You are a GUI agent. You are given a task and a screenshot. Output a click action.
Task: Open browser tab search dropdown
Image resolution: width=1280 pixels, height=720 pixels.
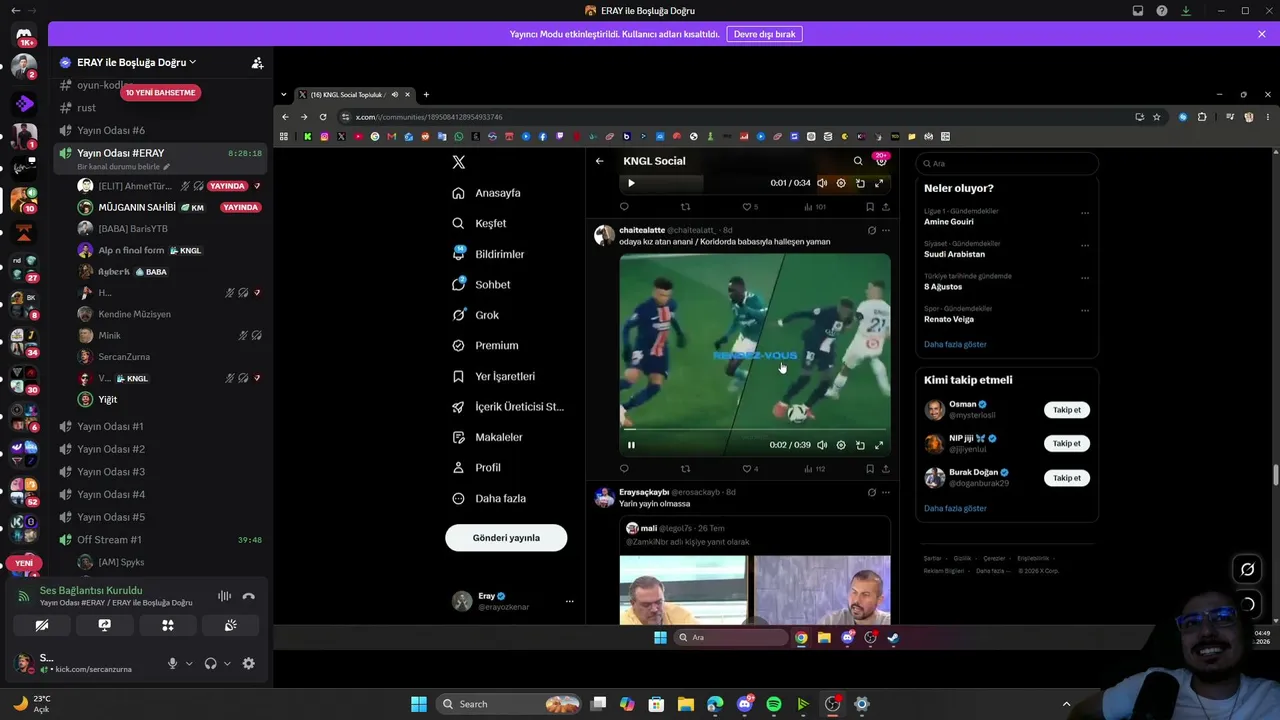pos(284,95)
